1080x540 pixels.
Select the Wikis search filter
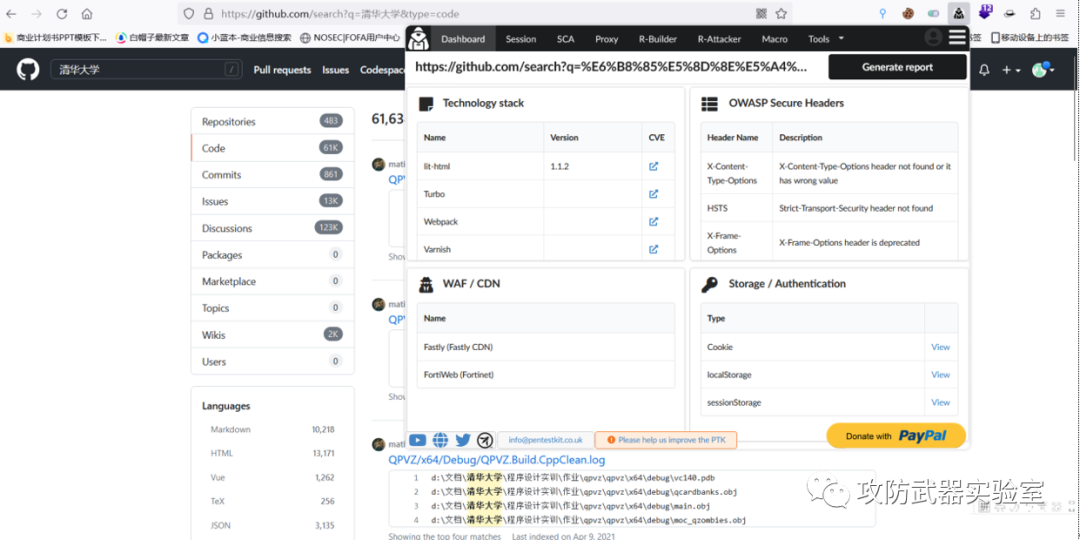pyautogui.click(x=272, y=335)
